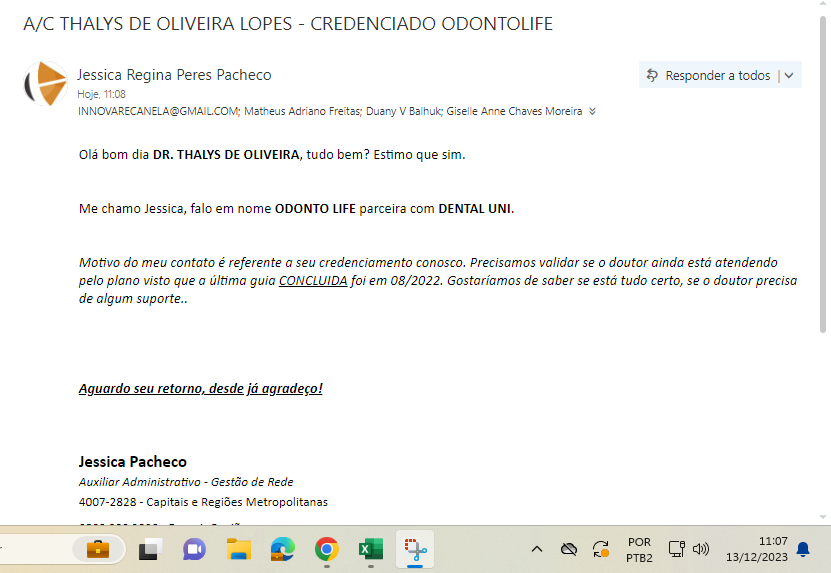Expand the recipients list chevron
This screenshot has width=831, height=573.
(593, 111)
